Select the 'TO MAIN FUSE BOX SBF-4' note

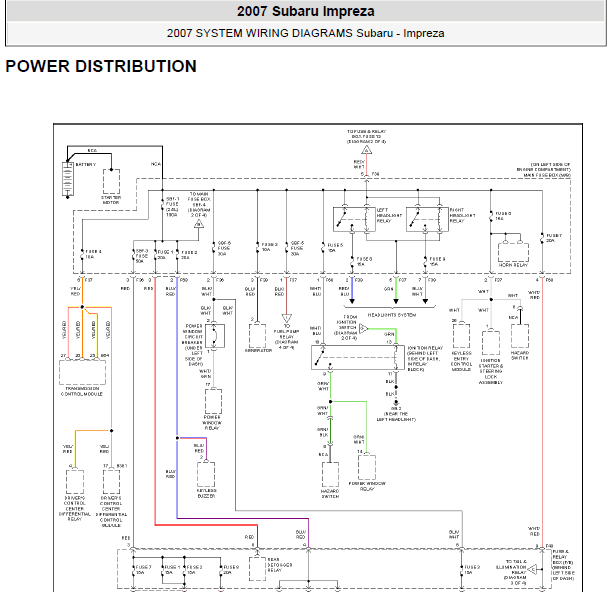pyautogui.click(x=199, y=204)
